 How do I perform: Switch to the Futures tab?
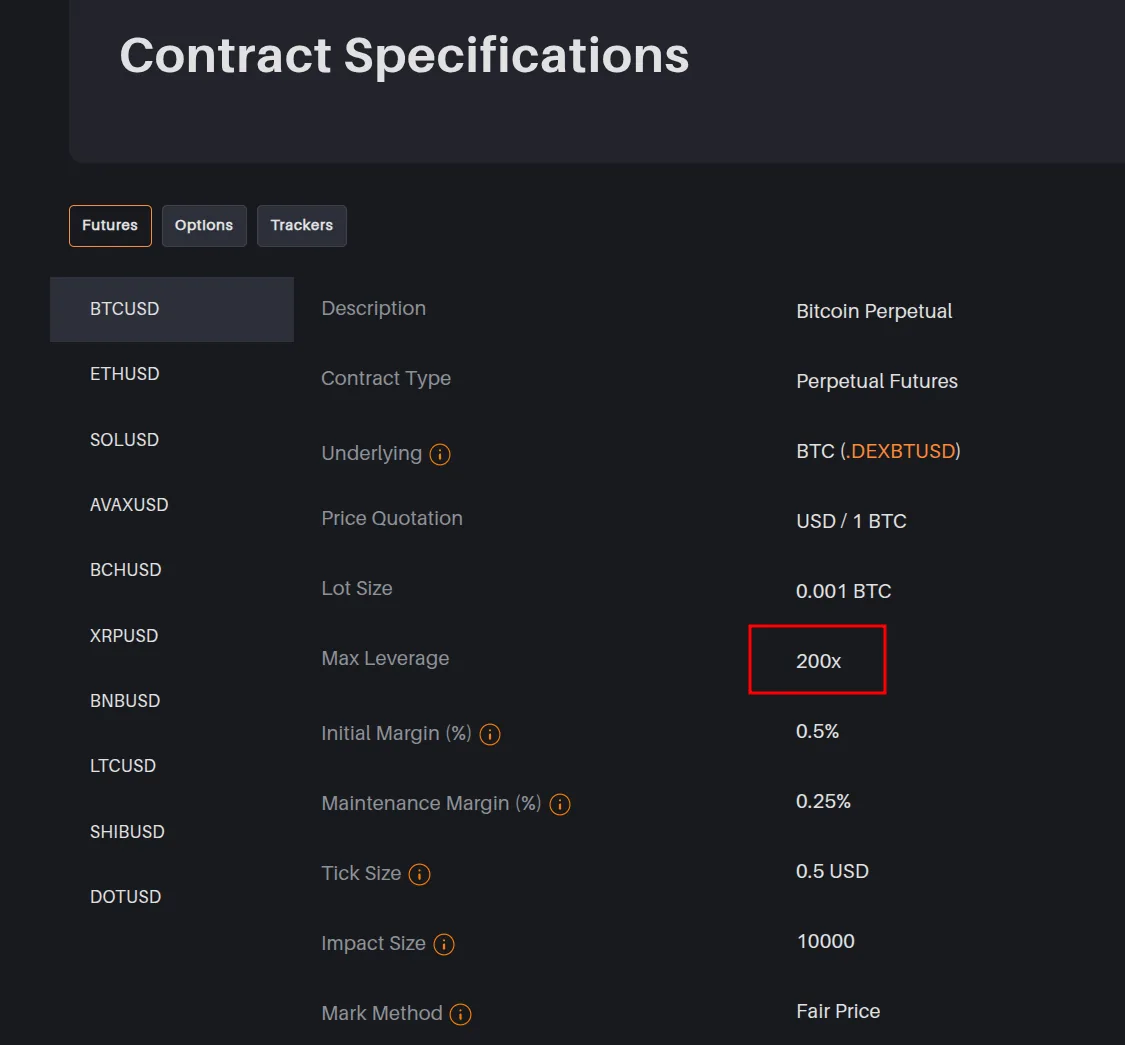(x=110, y=226)
